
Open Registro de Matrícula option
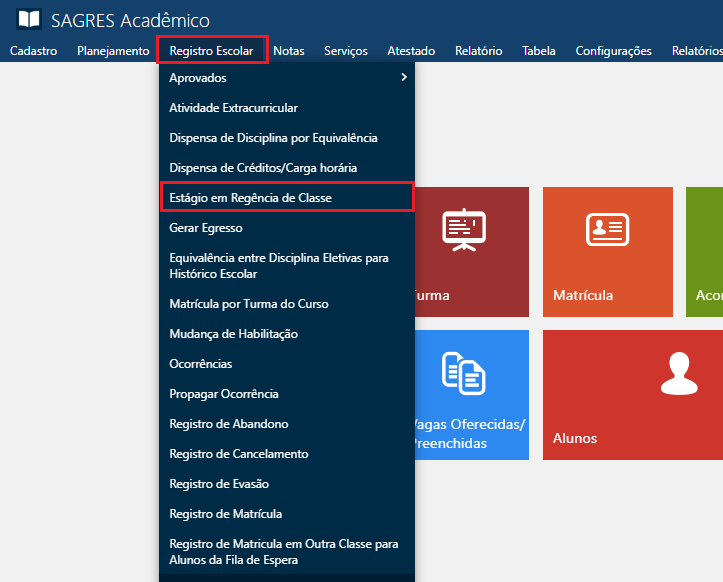[x=226, y=514]
